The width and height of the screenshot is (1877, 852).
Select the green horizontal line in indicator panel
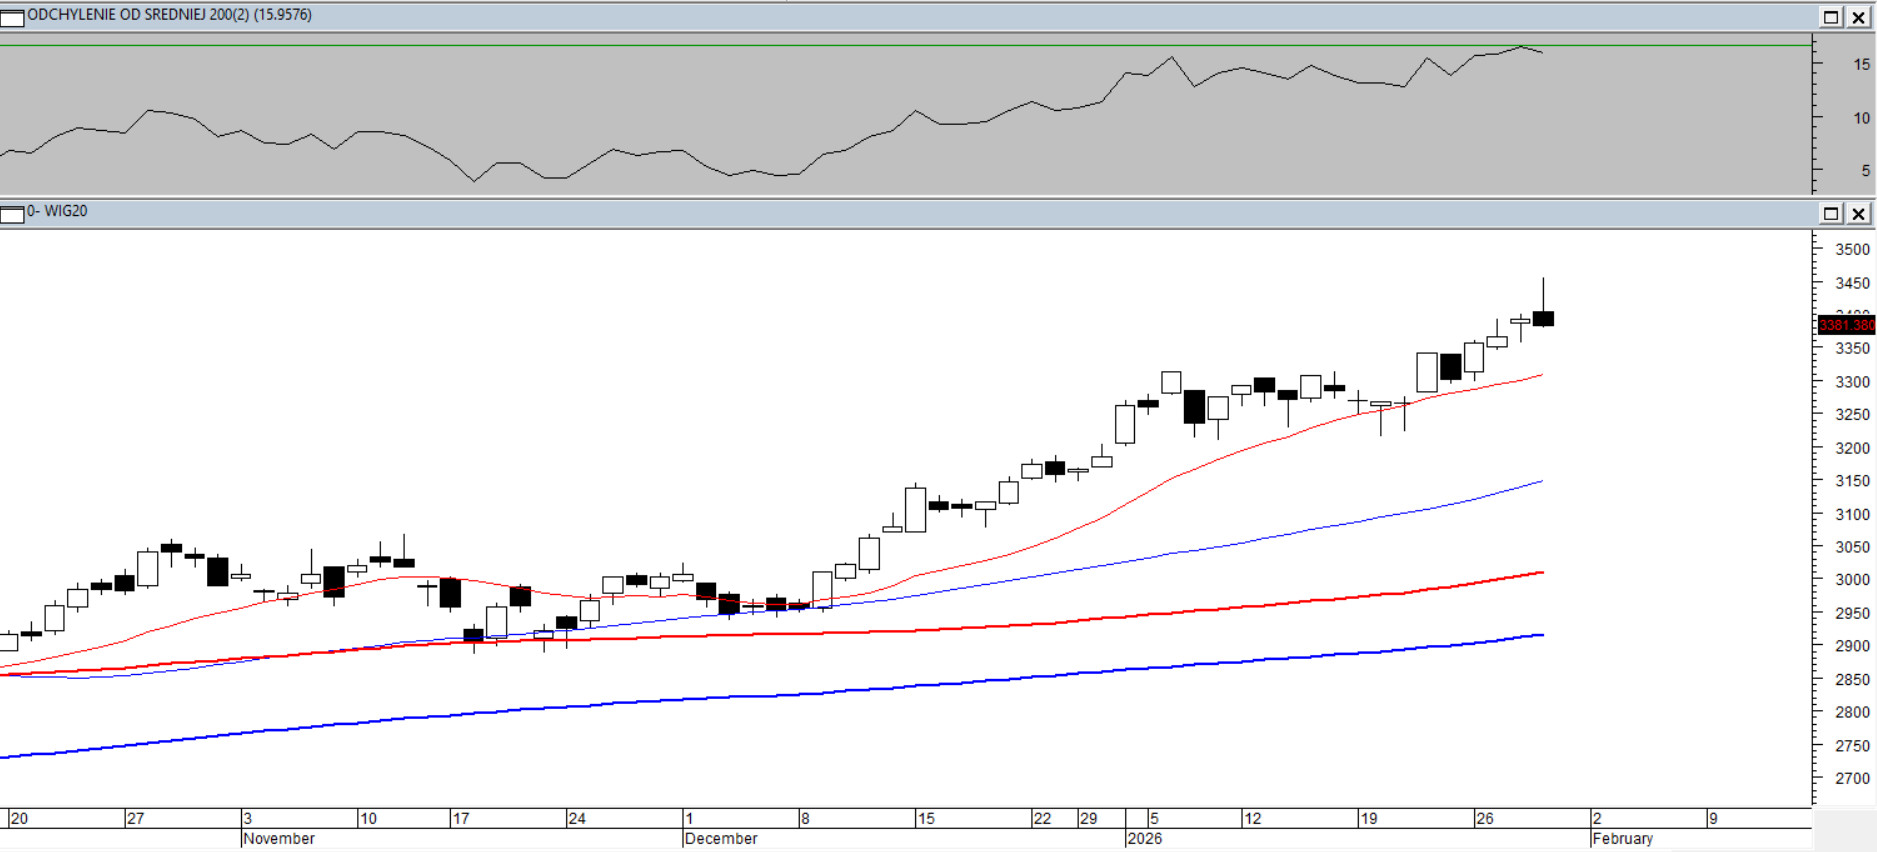[x=900, y=45]
